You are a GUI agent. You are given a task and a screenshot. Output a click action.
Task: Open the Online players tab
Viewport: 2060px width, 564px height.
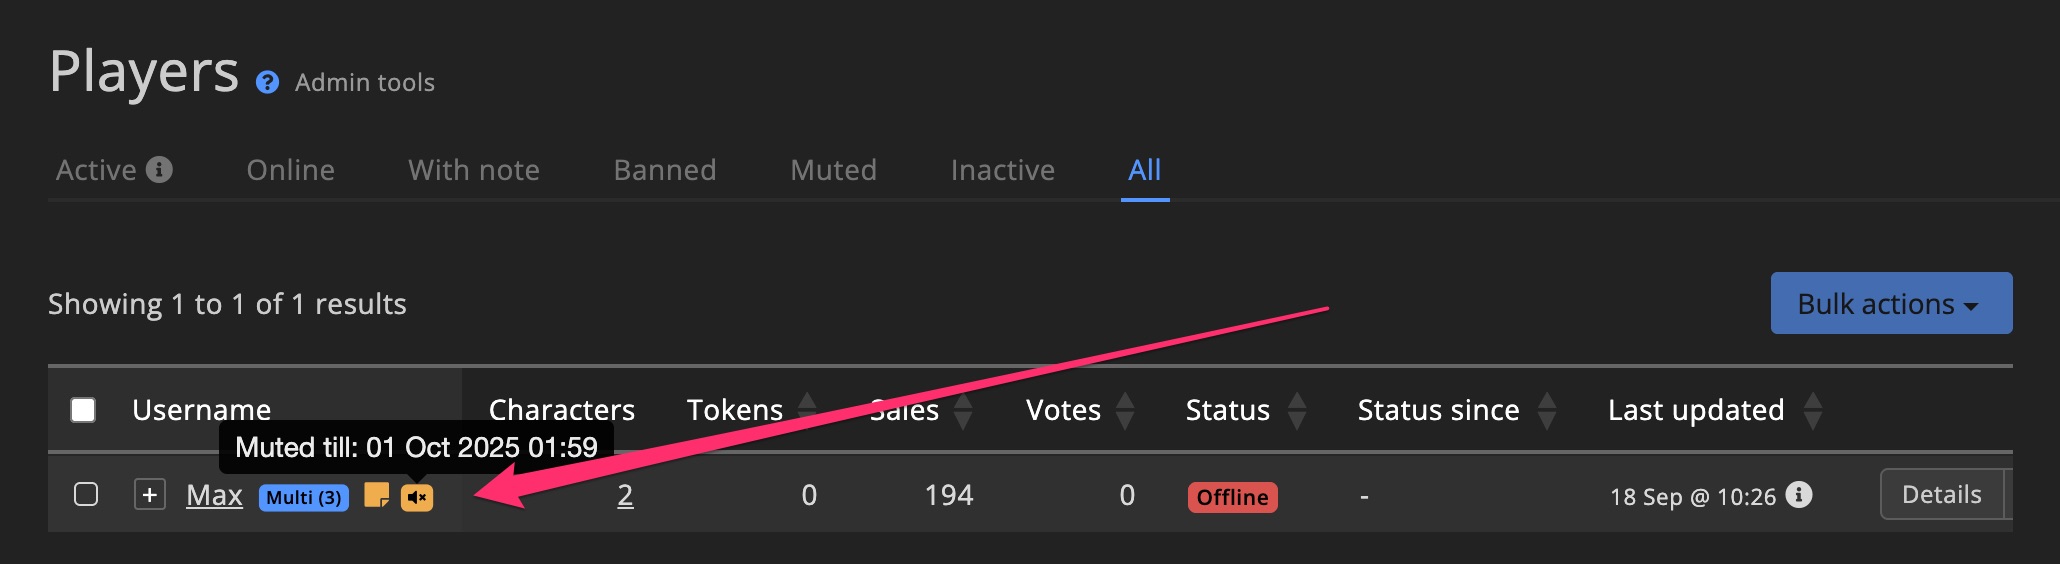tap(290, 170)
